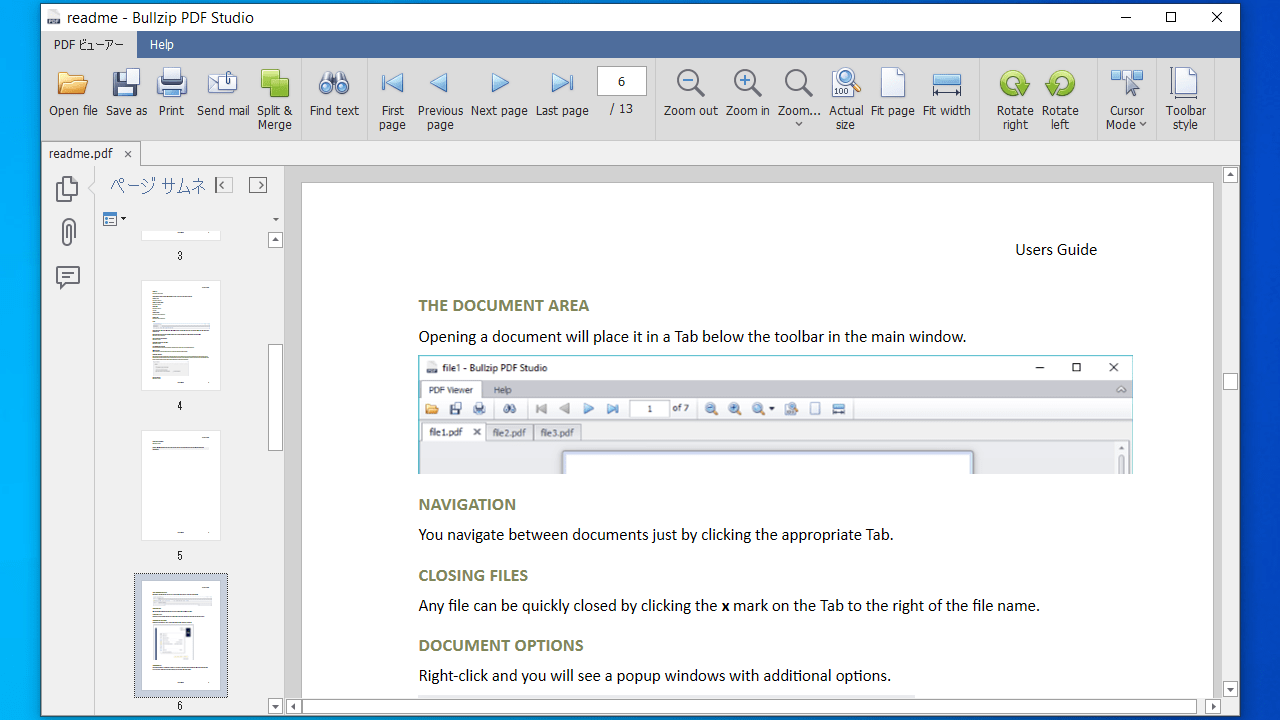
Task: Set view to Actual size
Action: tap(846, 99)
